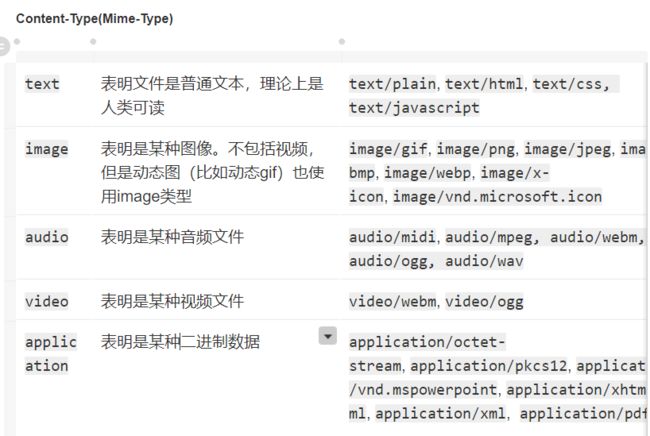Viewport: 650px width, 436px height.
Task: Click the 'application' type cell
Action: pos(51,354)
